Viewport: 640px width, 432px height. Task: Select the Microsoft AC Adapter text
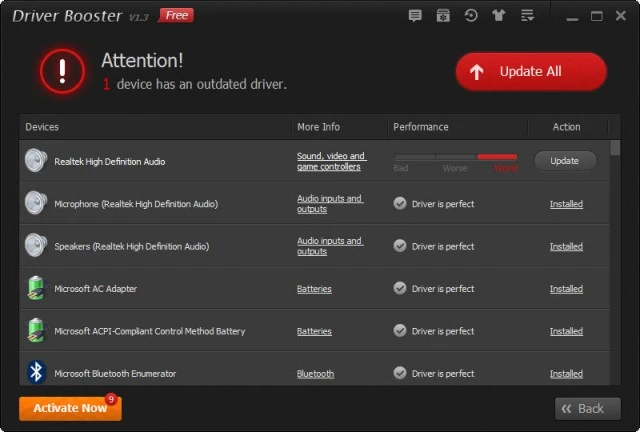coord(96,289)
